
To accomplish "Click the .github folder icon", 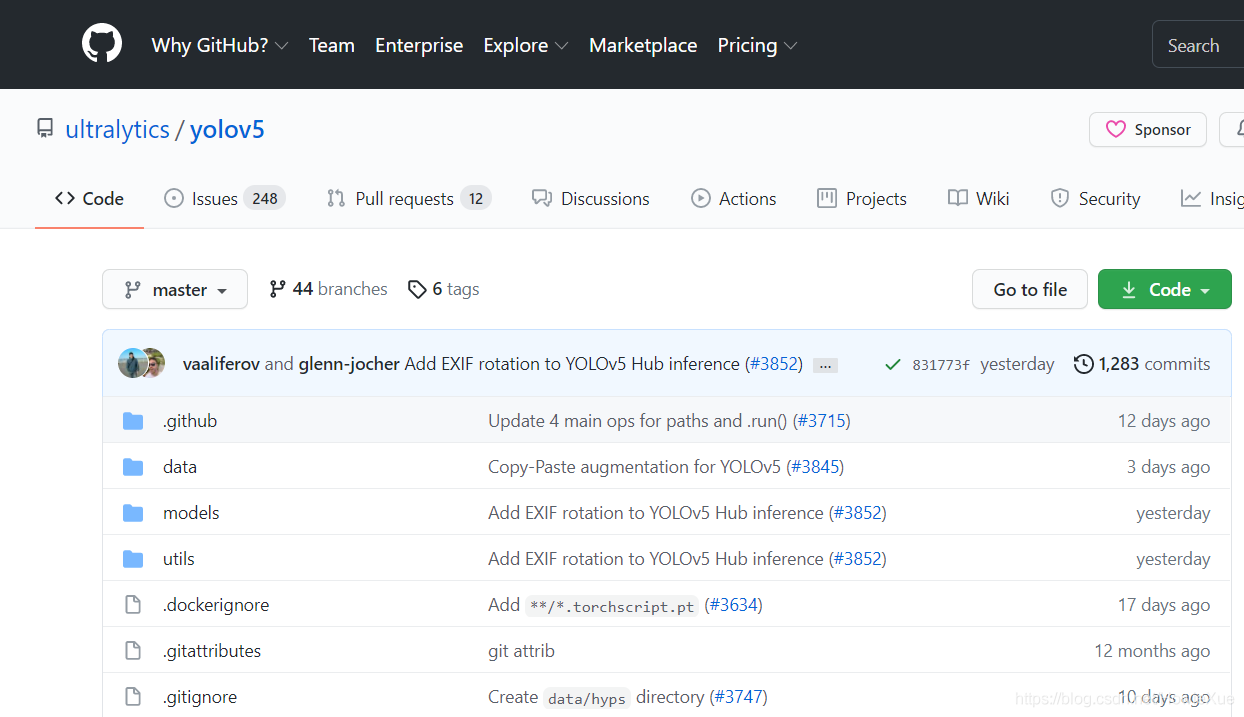I will [133, 421].
